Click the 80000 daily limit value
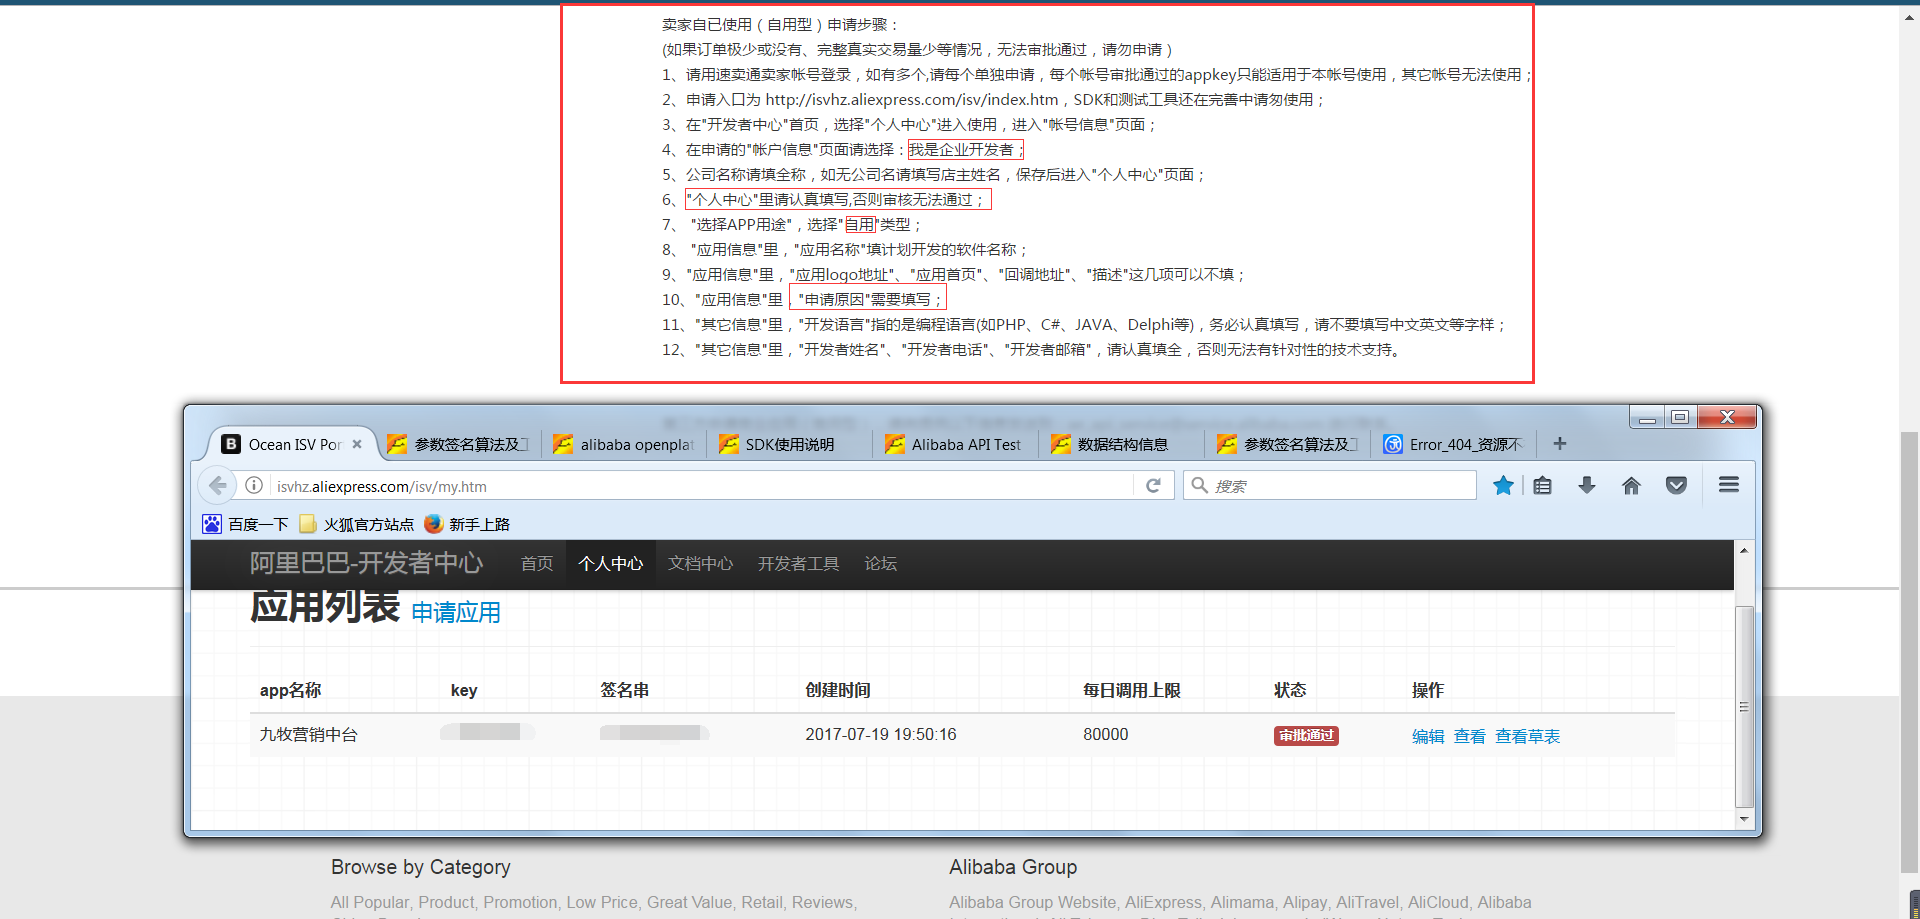The height and width of the screenshot is (919, 1920). tap(1106, 735)
